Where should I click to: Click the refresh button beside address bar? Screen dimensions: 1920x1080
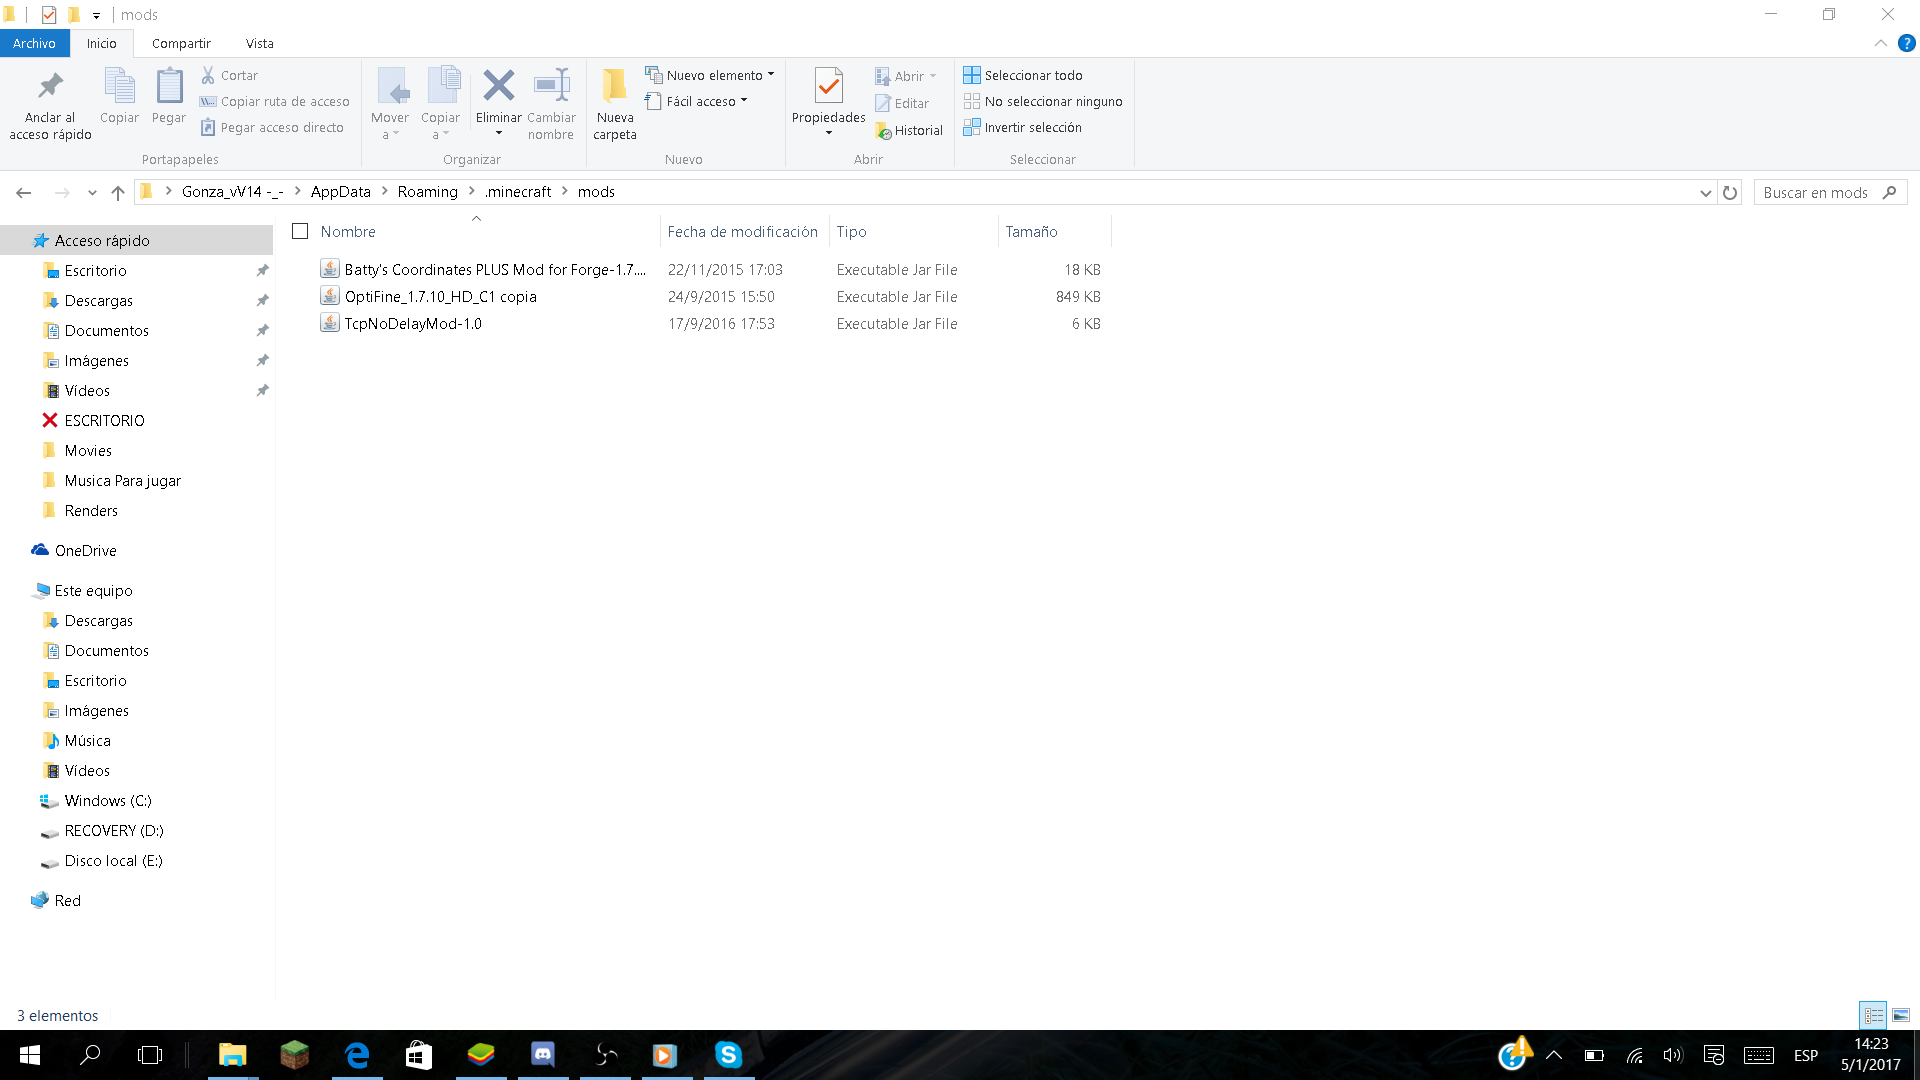coord(1730,193)
